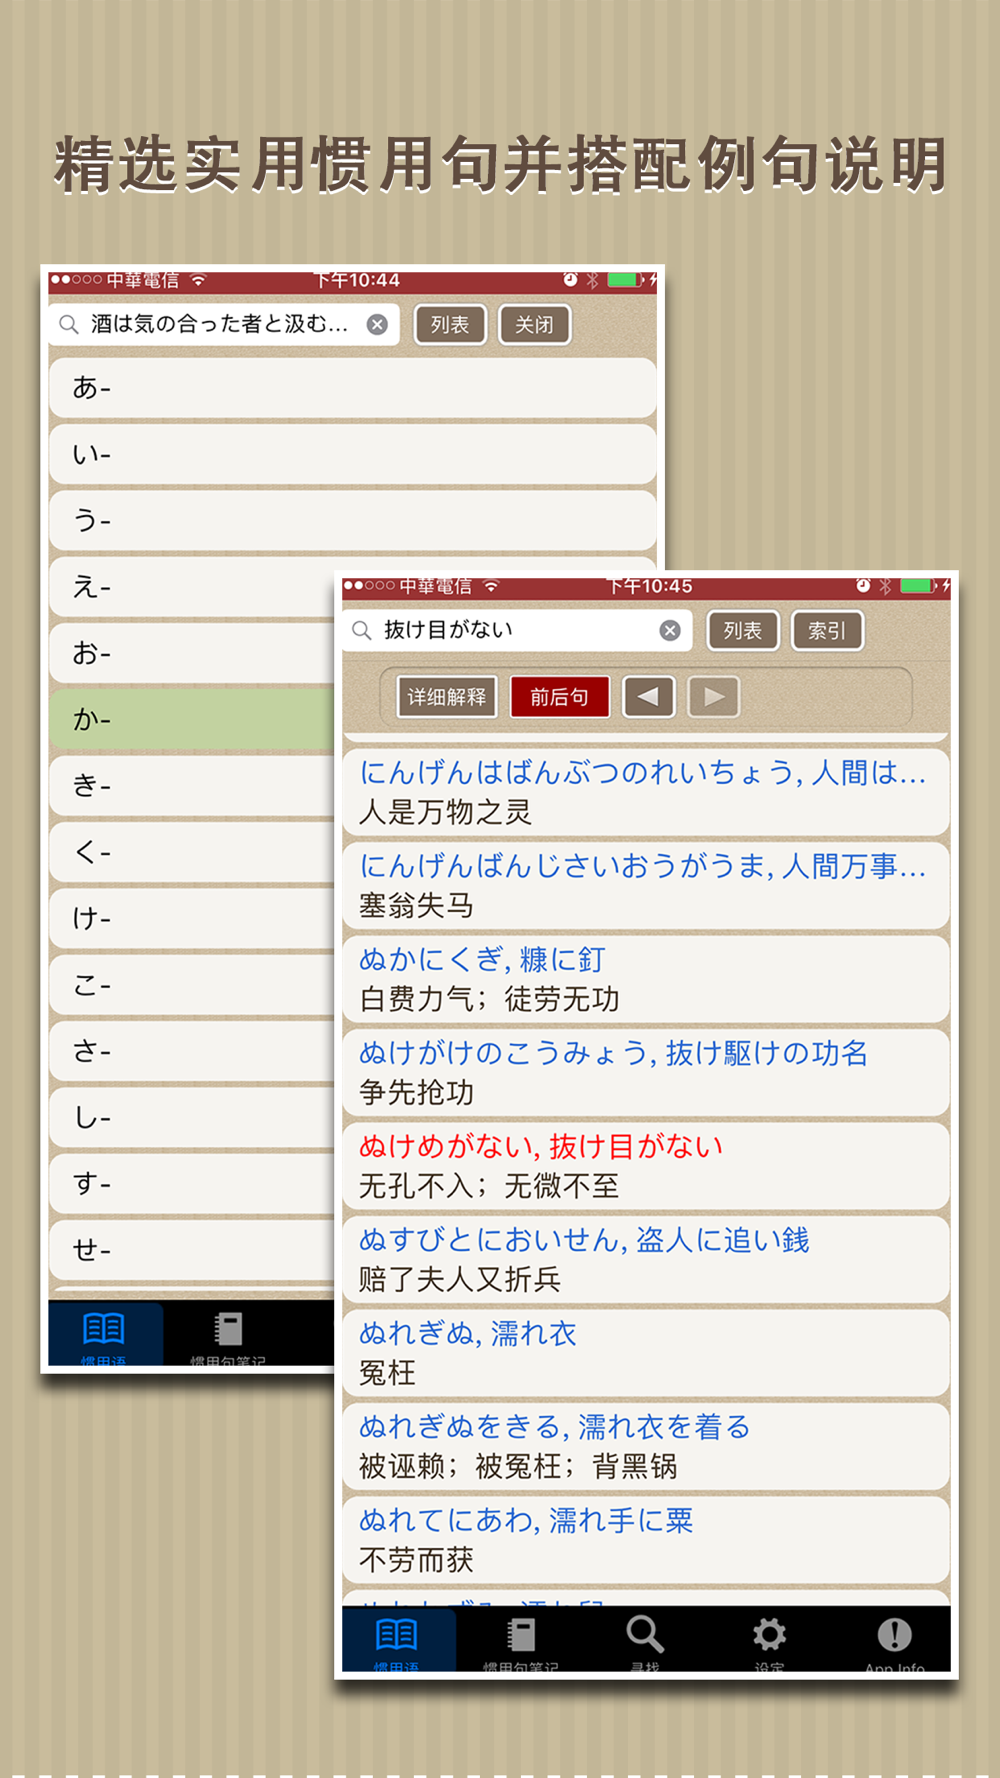Image resolution: width=1000 pixels, height=1778 pixels.
Task: Select the お- index row
Action: tap(192, 653)
